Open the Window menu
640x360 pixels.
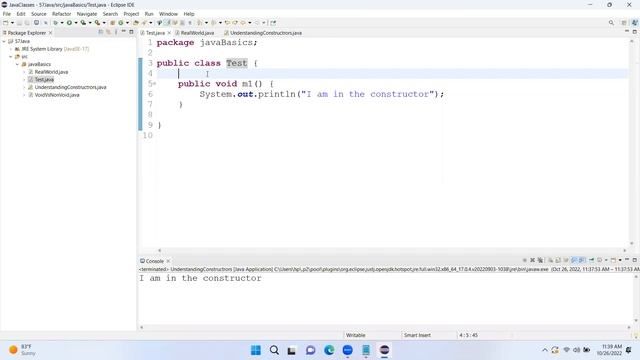(168, 14)
